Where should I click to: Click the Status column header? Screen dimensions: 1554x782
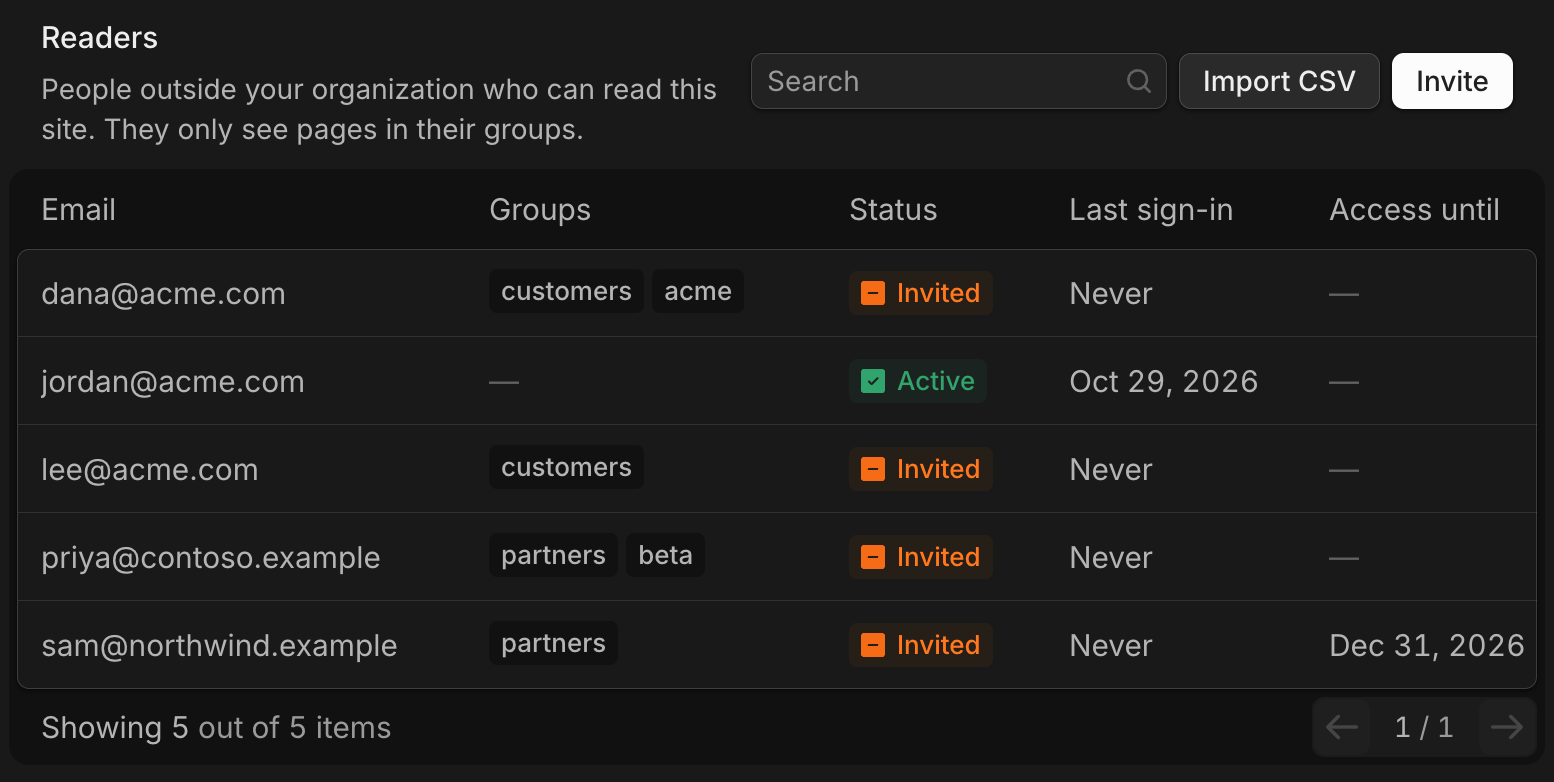[893, 210]
